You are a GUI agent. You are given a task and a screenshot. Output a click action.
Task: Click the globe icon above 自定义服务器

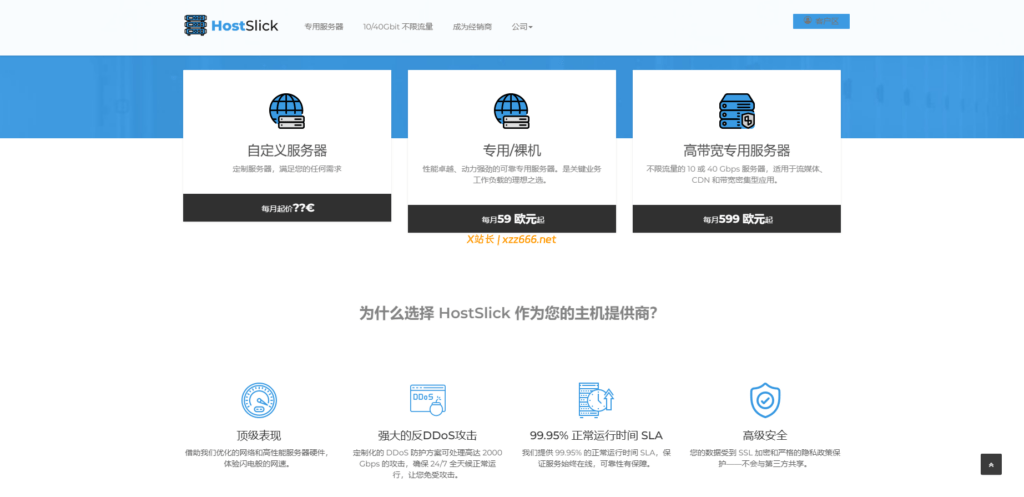287,111
